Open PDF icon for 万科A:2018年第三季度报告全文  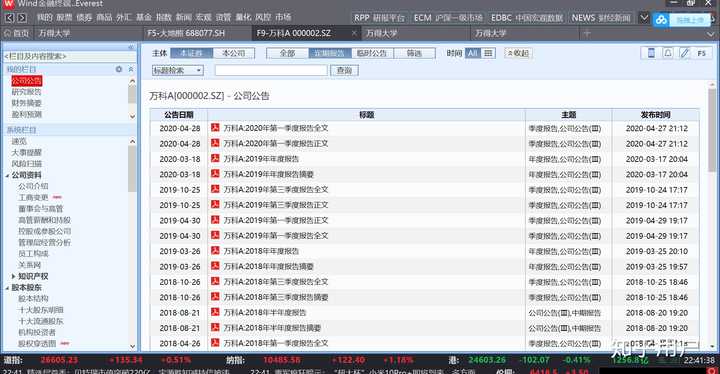[x=215, y=281]
